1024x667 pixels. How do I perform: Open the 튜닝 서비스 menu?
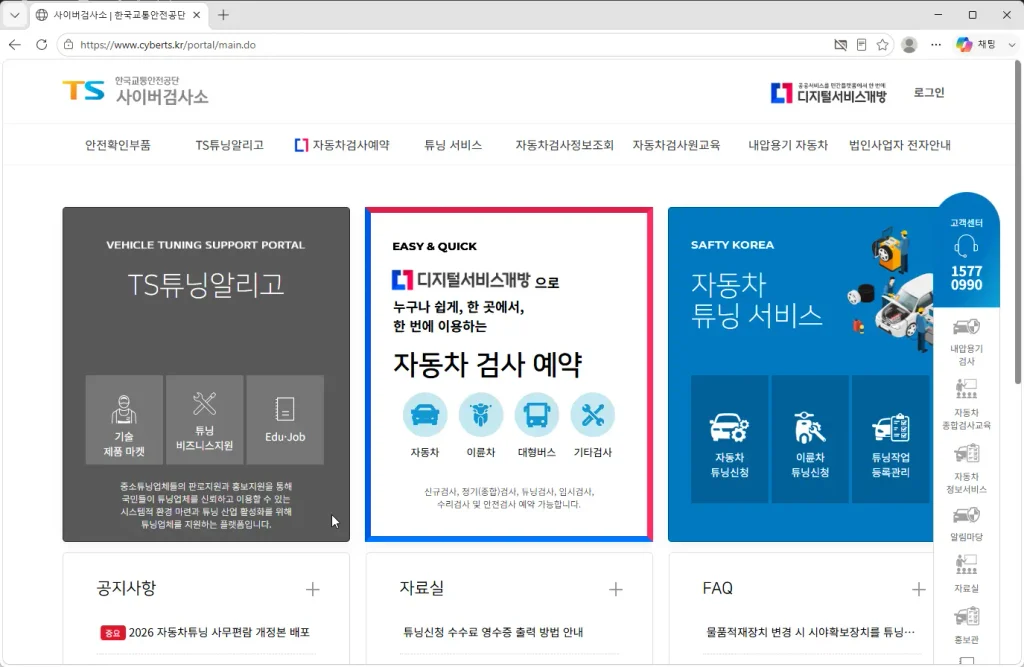[453, 145]
